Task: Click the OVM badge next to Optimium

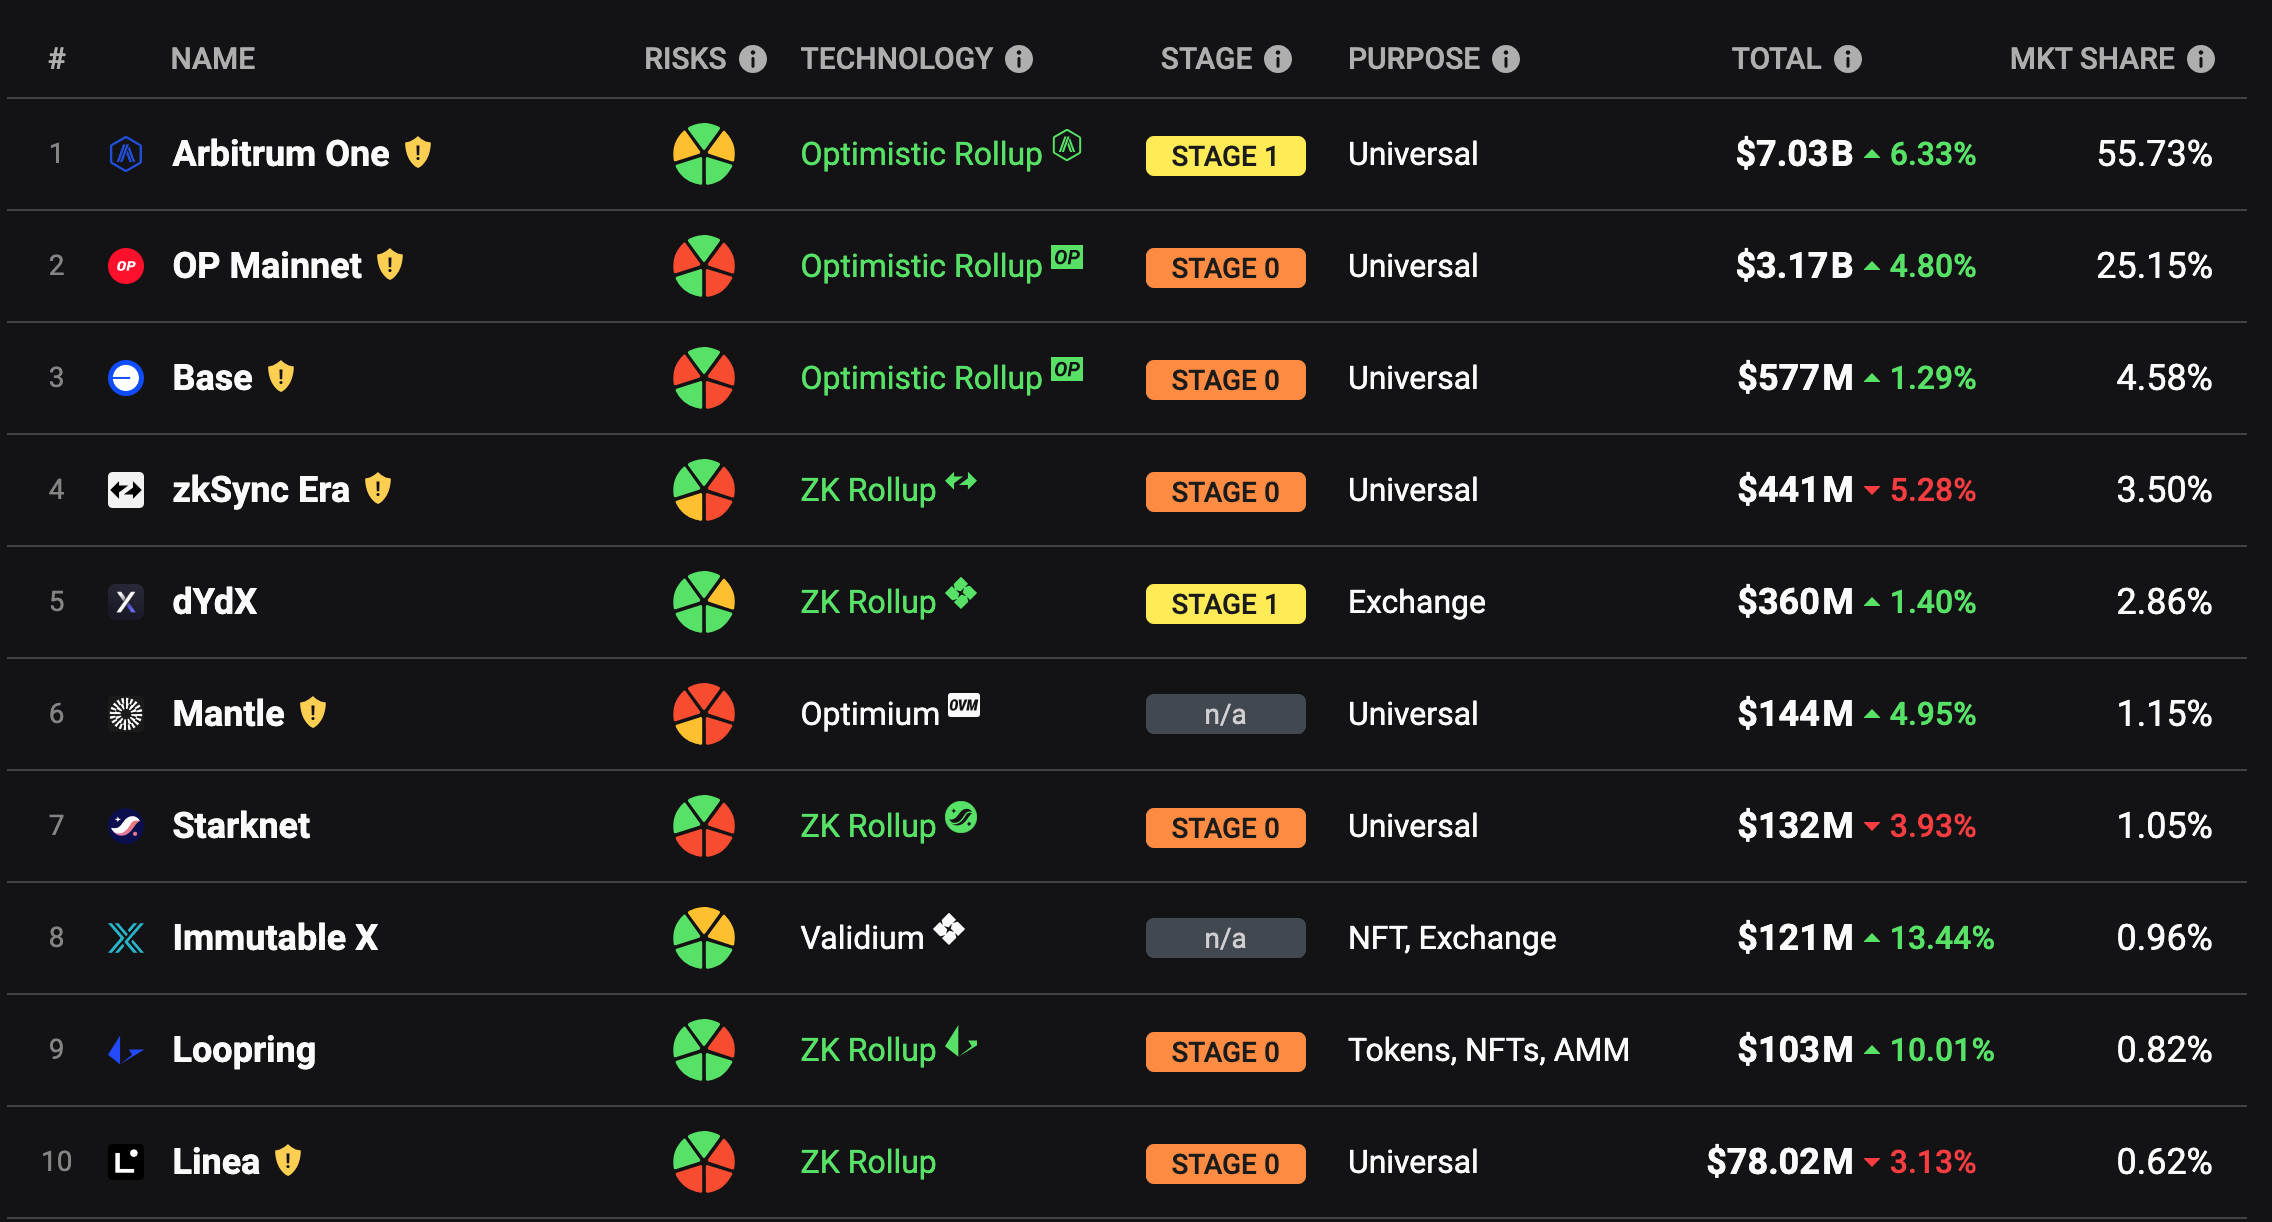Action: 964,705
